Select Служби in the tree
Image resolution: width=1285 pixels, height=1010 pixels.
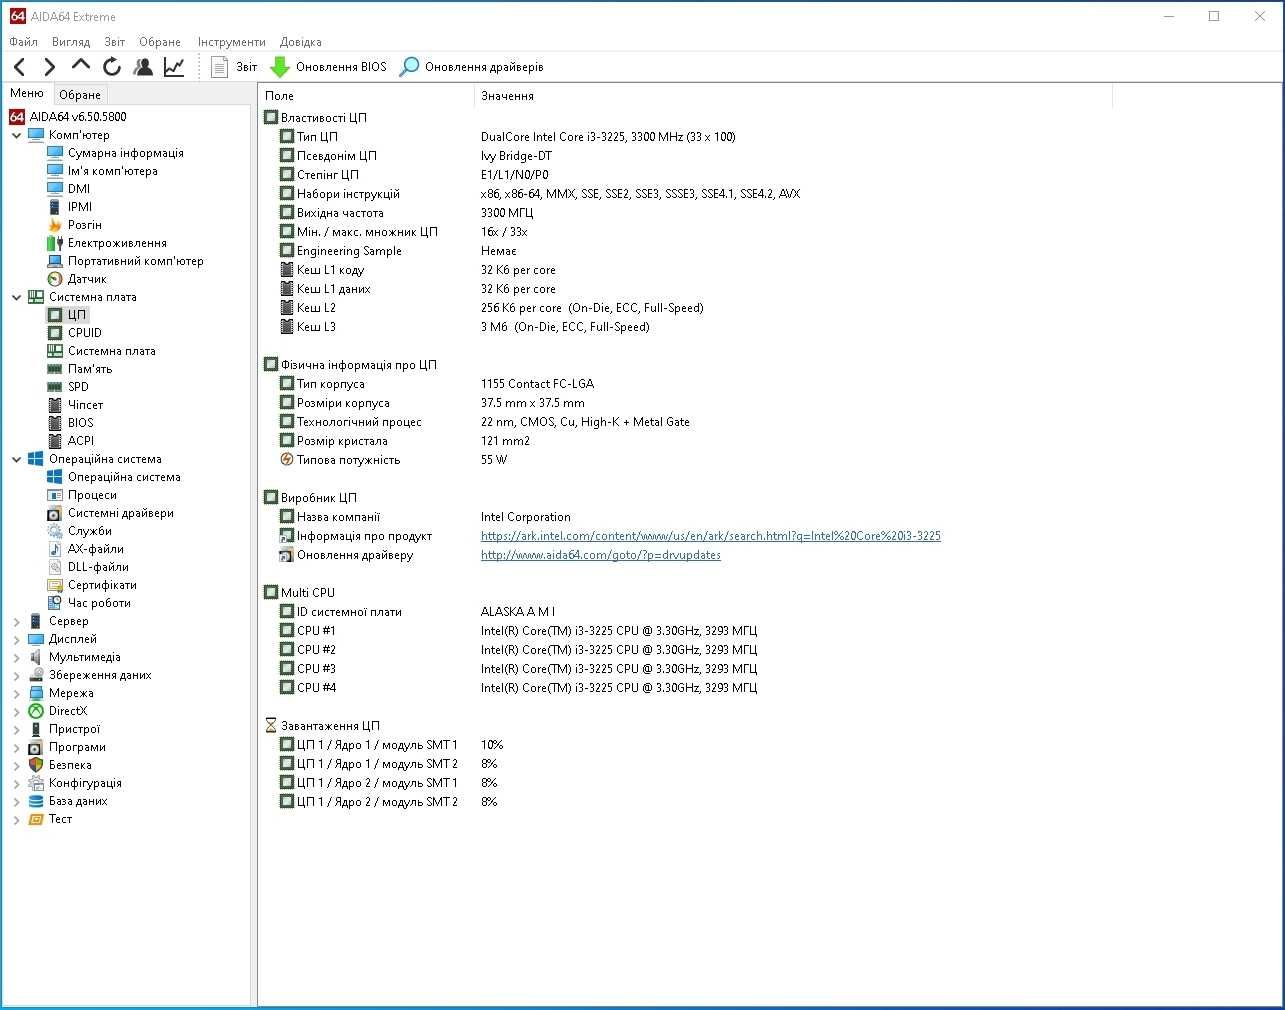90,531
